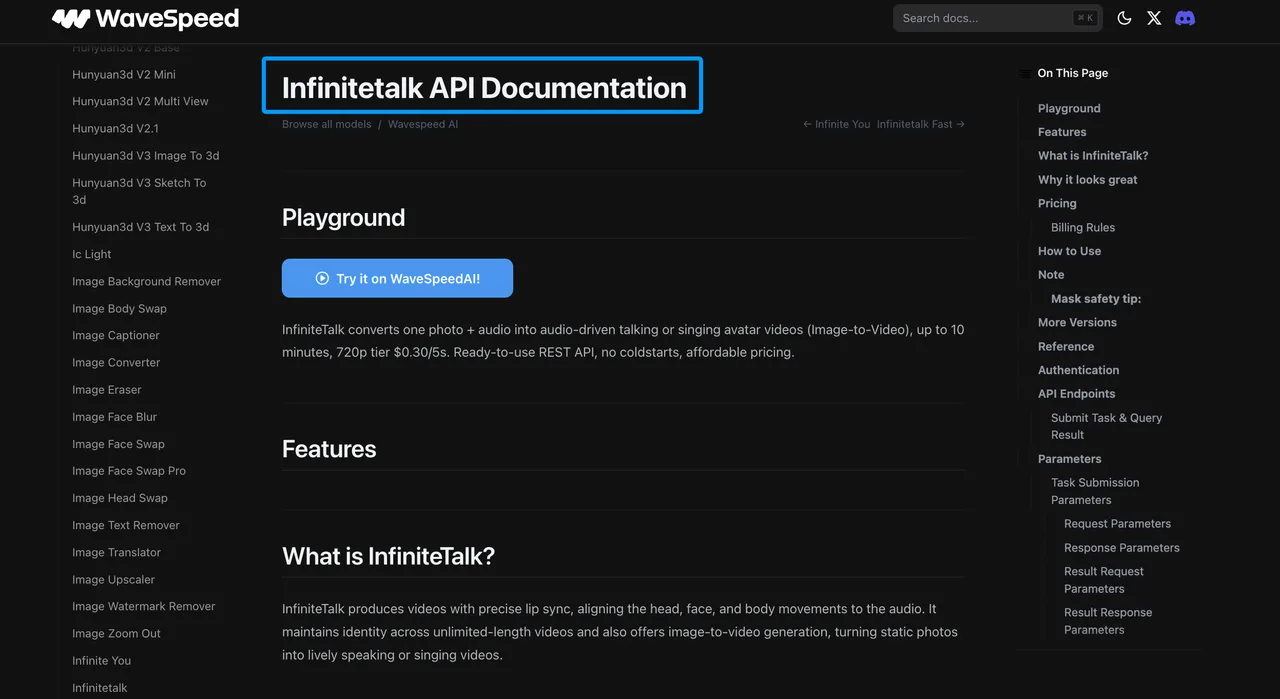Jump to Result Response Parameters anchor
This screenshot has height=699, width=1280.
(x=1108, y=621)
